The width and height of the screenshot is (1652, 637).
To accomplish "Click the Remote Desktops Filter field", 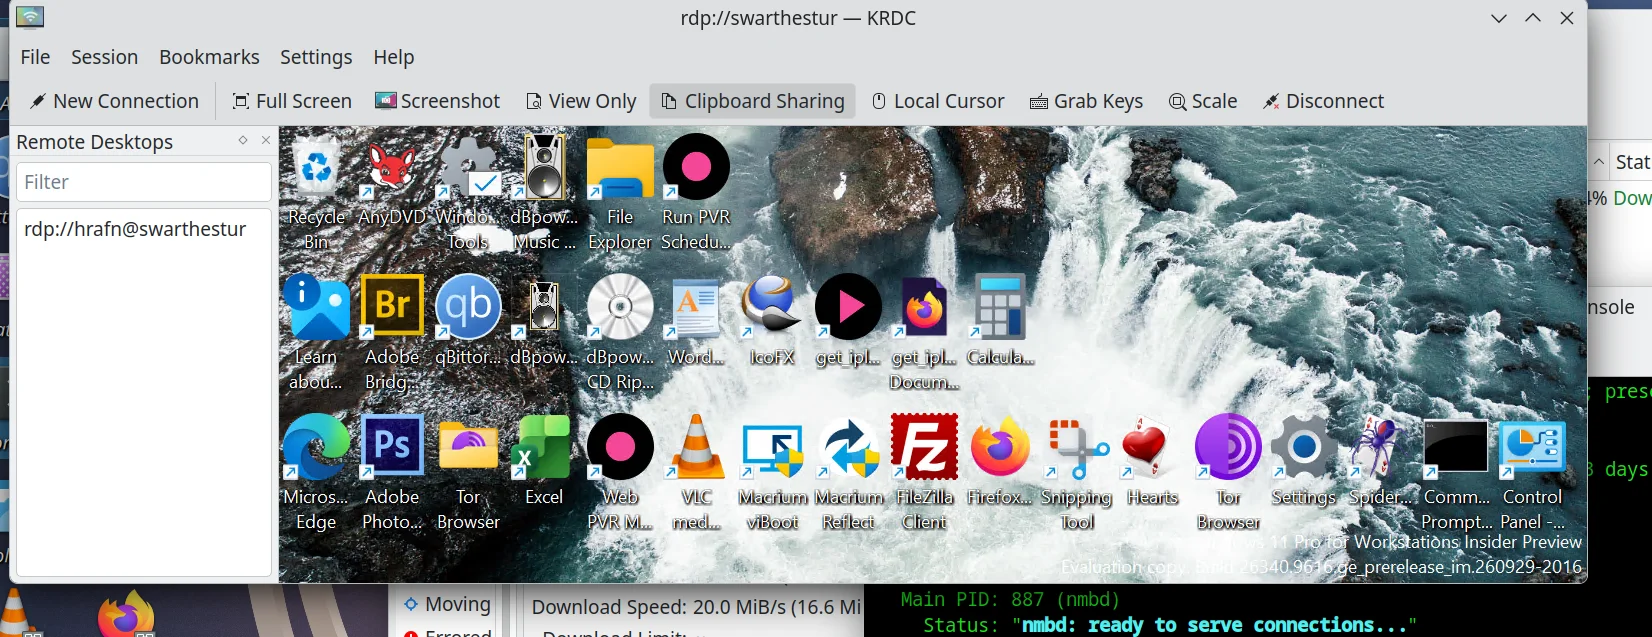I will point(144,182).
